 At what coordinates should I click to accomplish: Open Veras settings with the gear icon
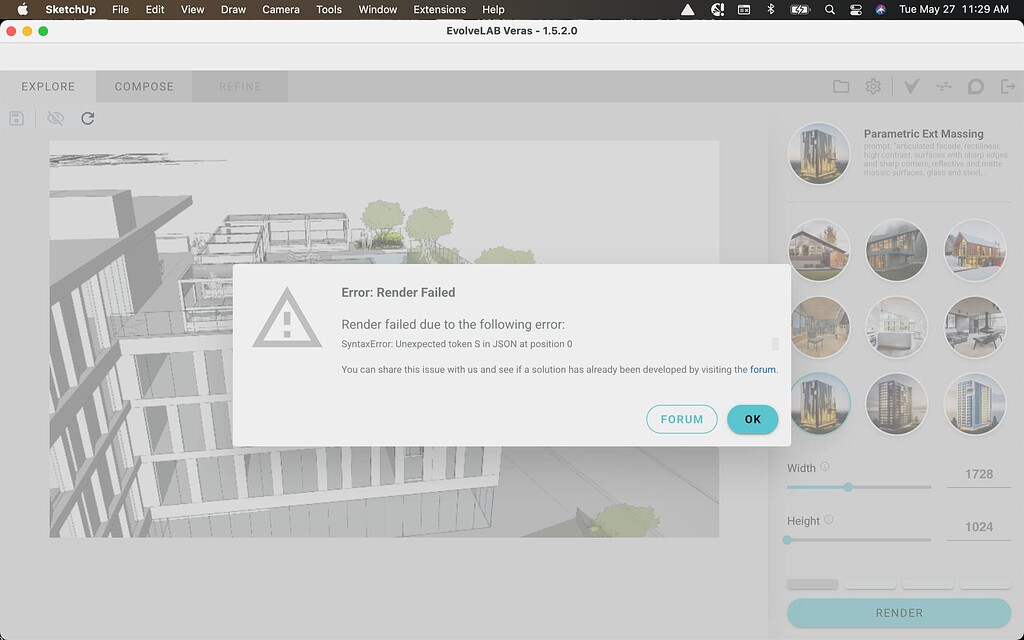coord(873,86)
